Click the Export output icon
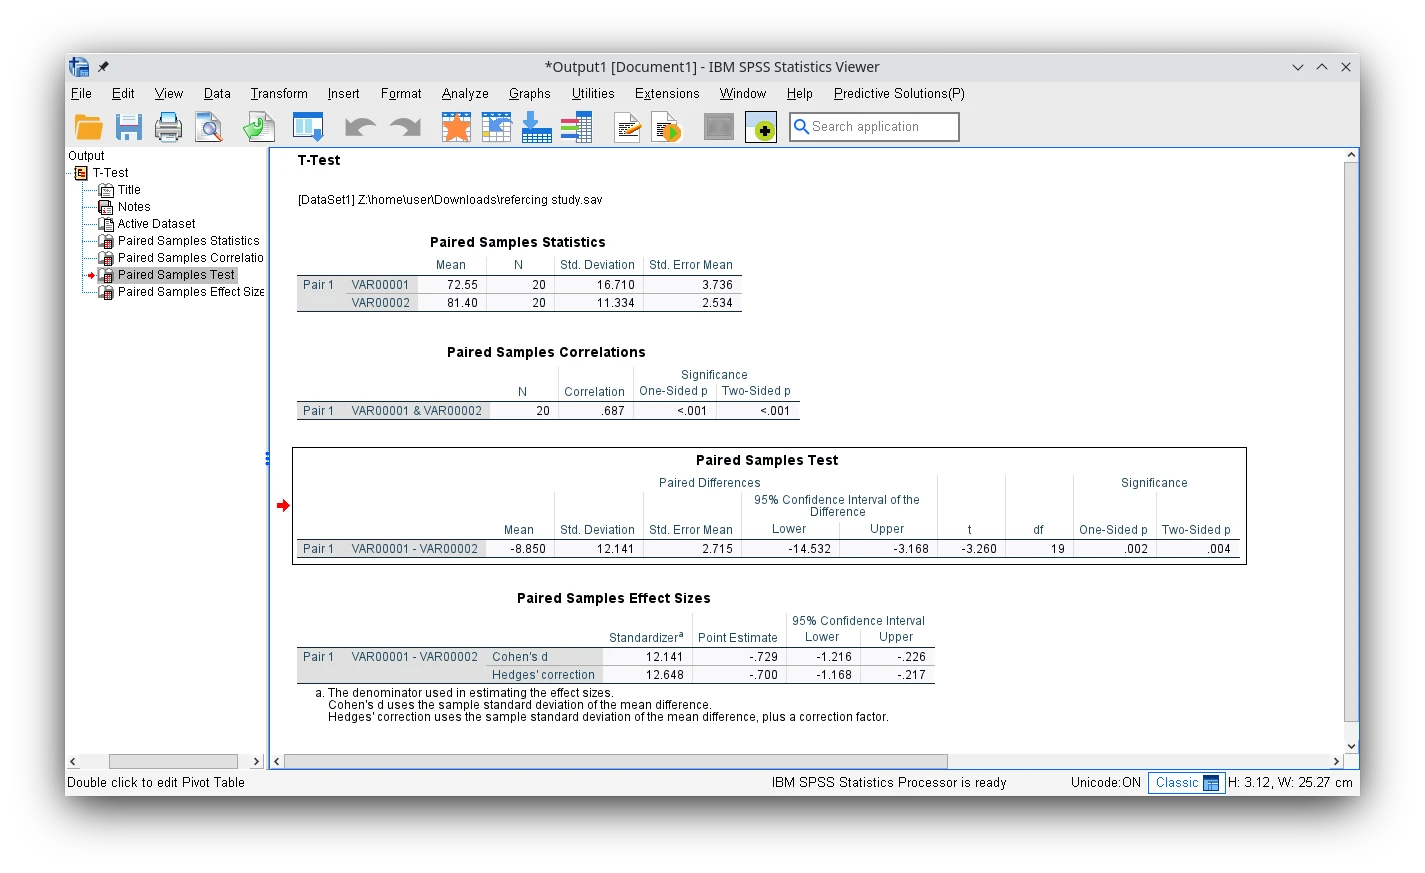The image size is (1425, 873). [259, 127]
